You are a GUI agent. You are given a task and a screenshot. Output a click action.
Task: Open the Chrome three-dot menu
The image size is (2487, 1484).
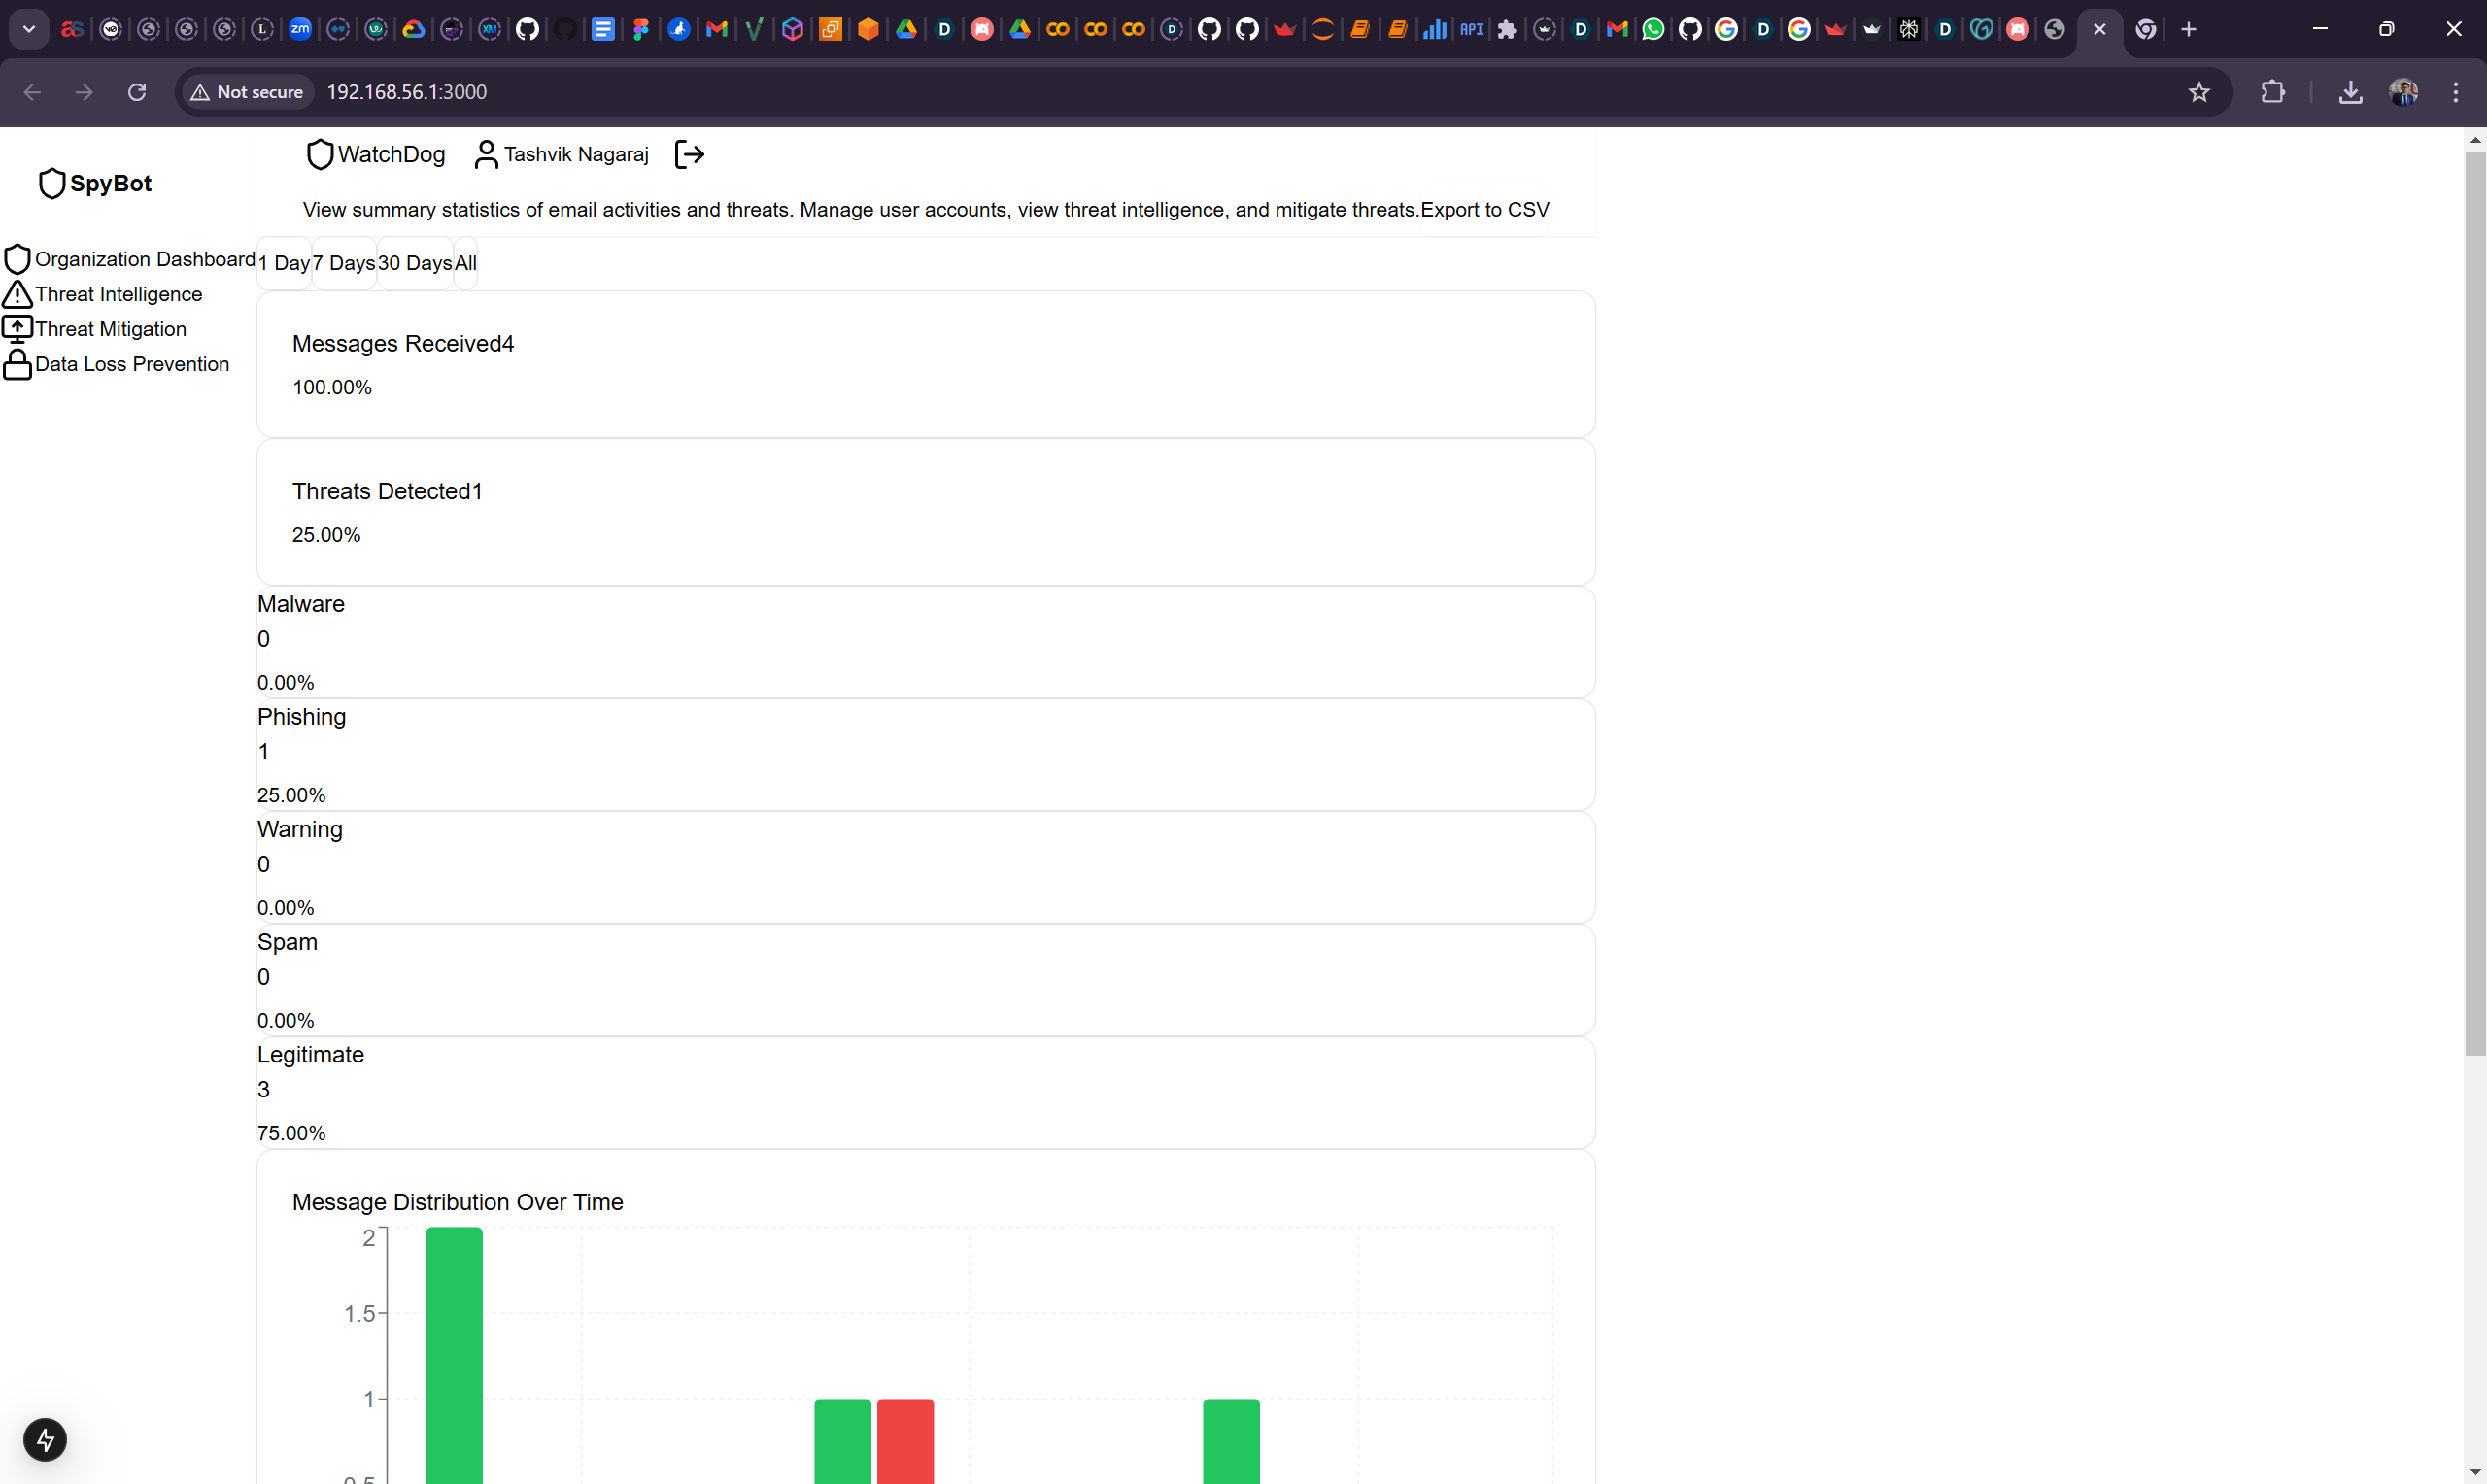click(2455, 92)
